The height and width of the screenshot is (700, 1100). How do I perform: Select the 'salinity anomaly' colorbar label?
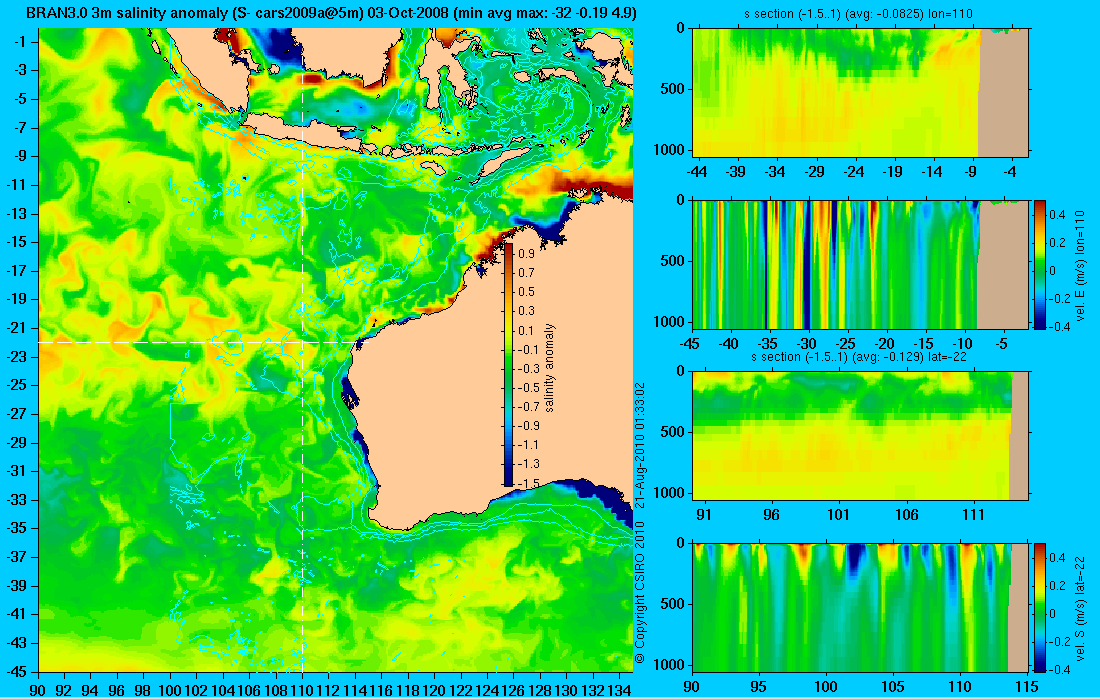coord(550,368)
